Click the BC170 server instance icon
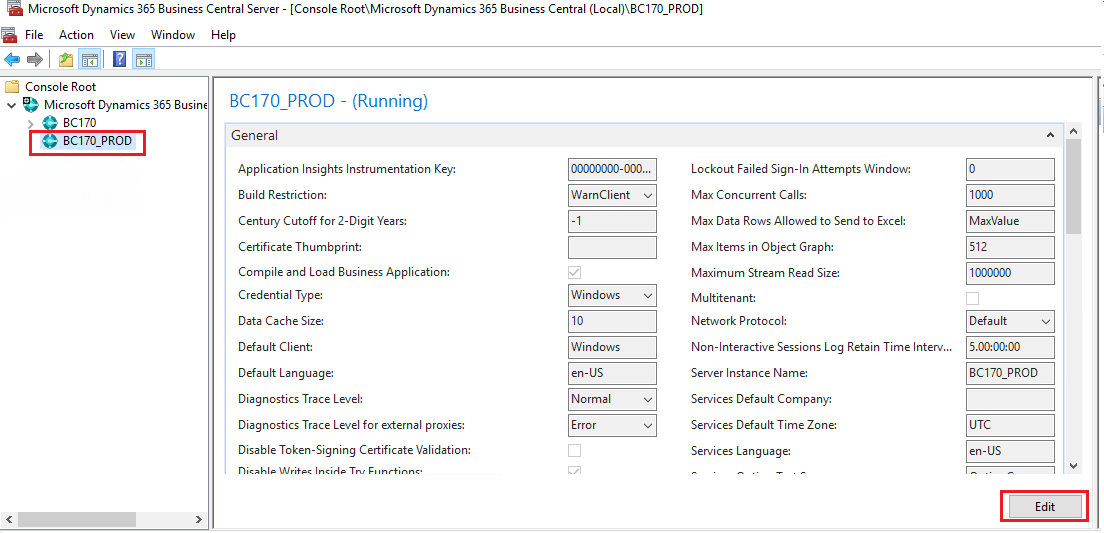The height and width of the screenshot is (533, 1104). 50,123
